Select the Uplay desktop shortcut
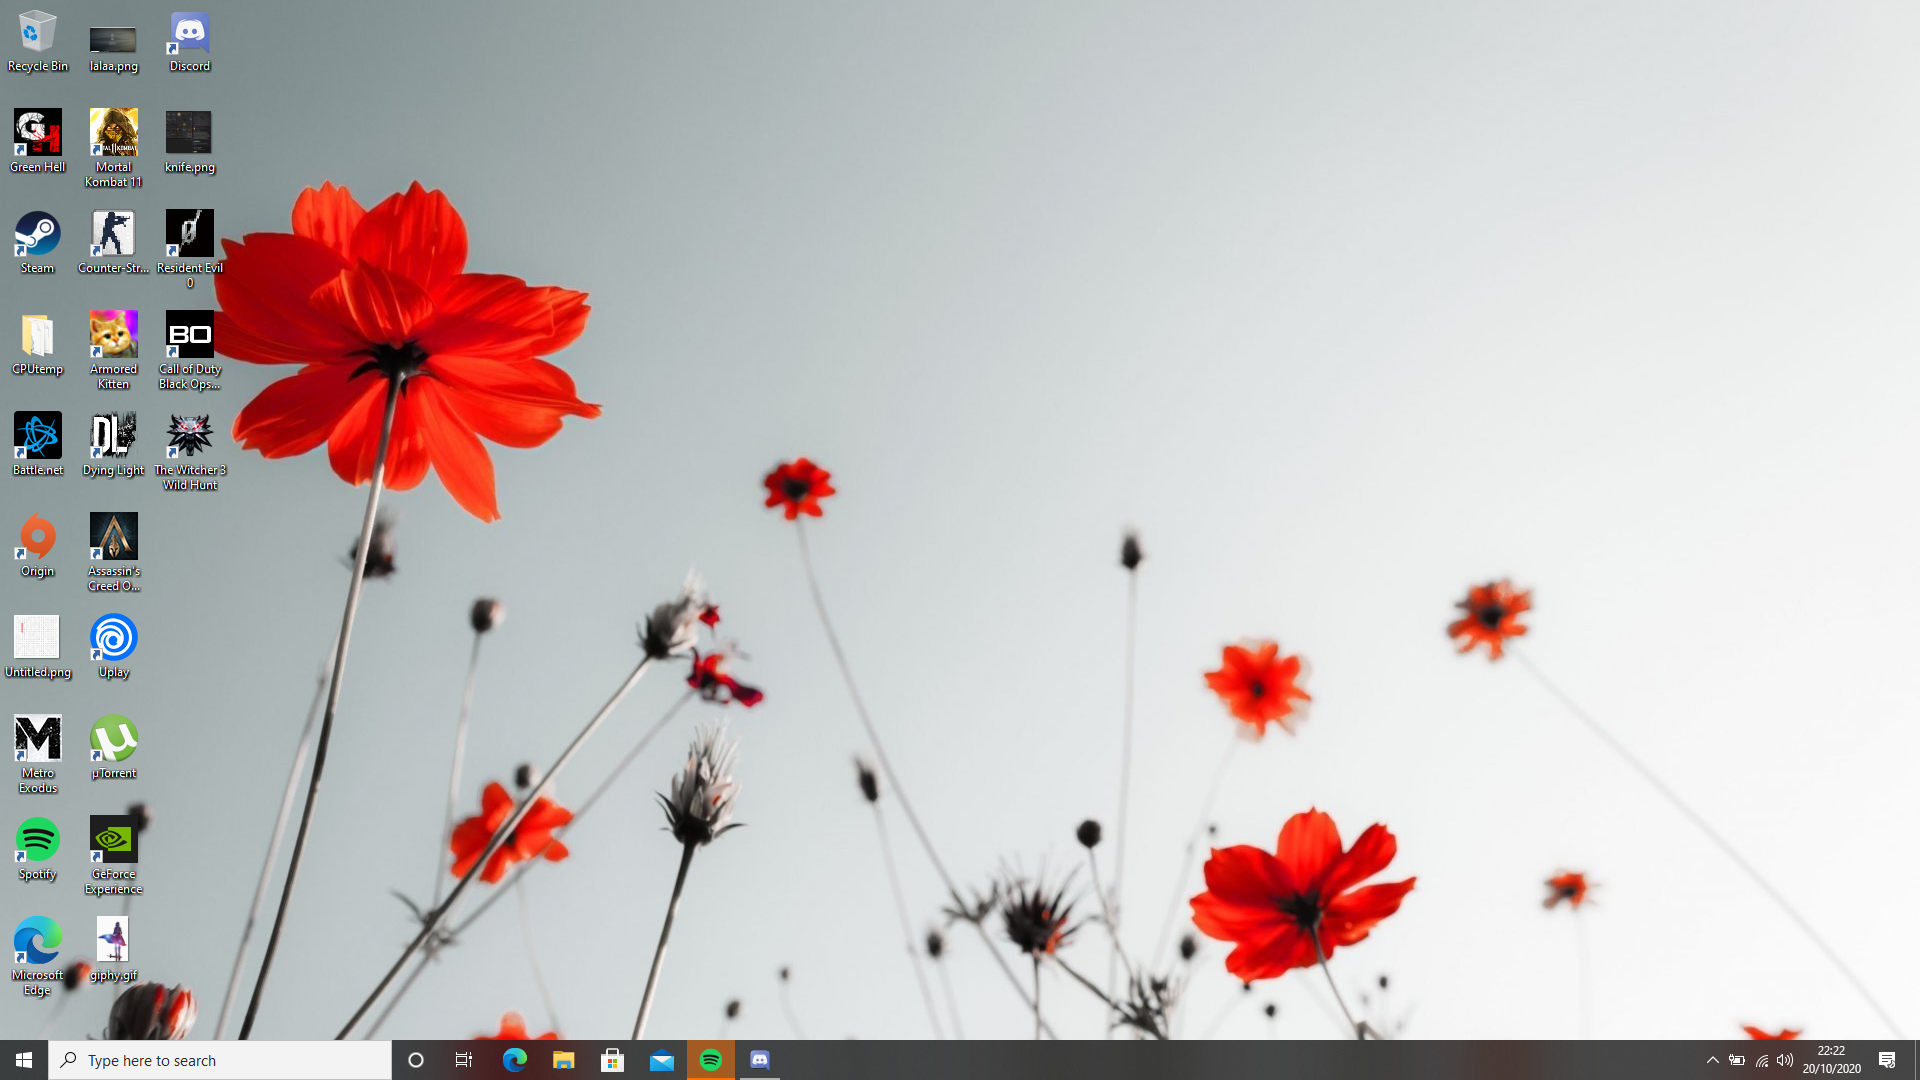 [113, 646]
